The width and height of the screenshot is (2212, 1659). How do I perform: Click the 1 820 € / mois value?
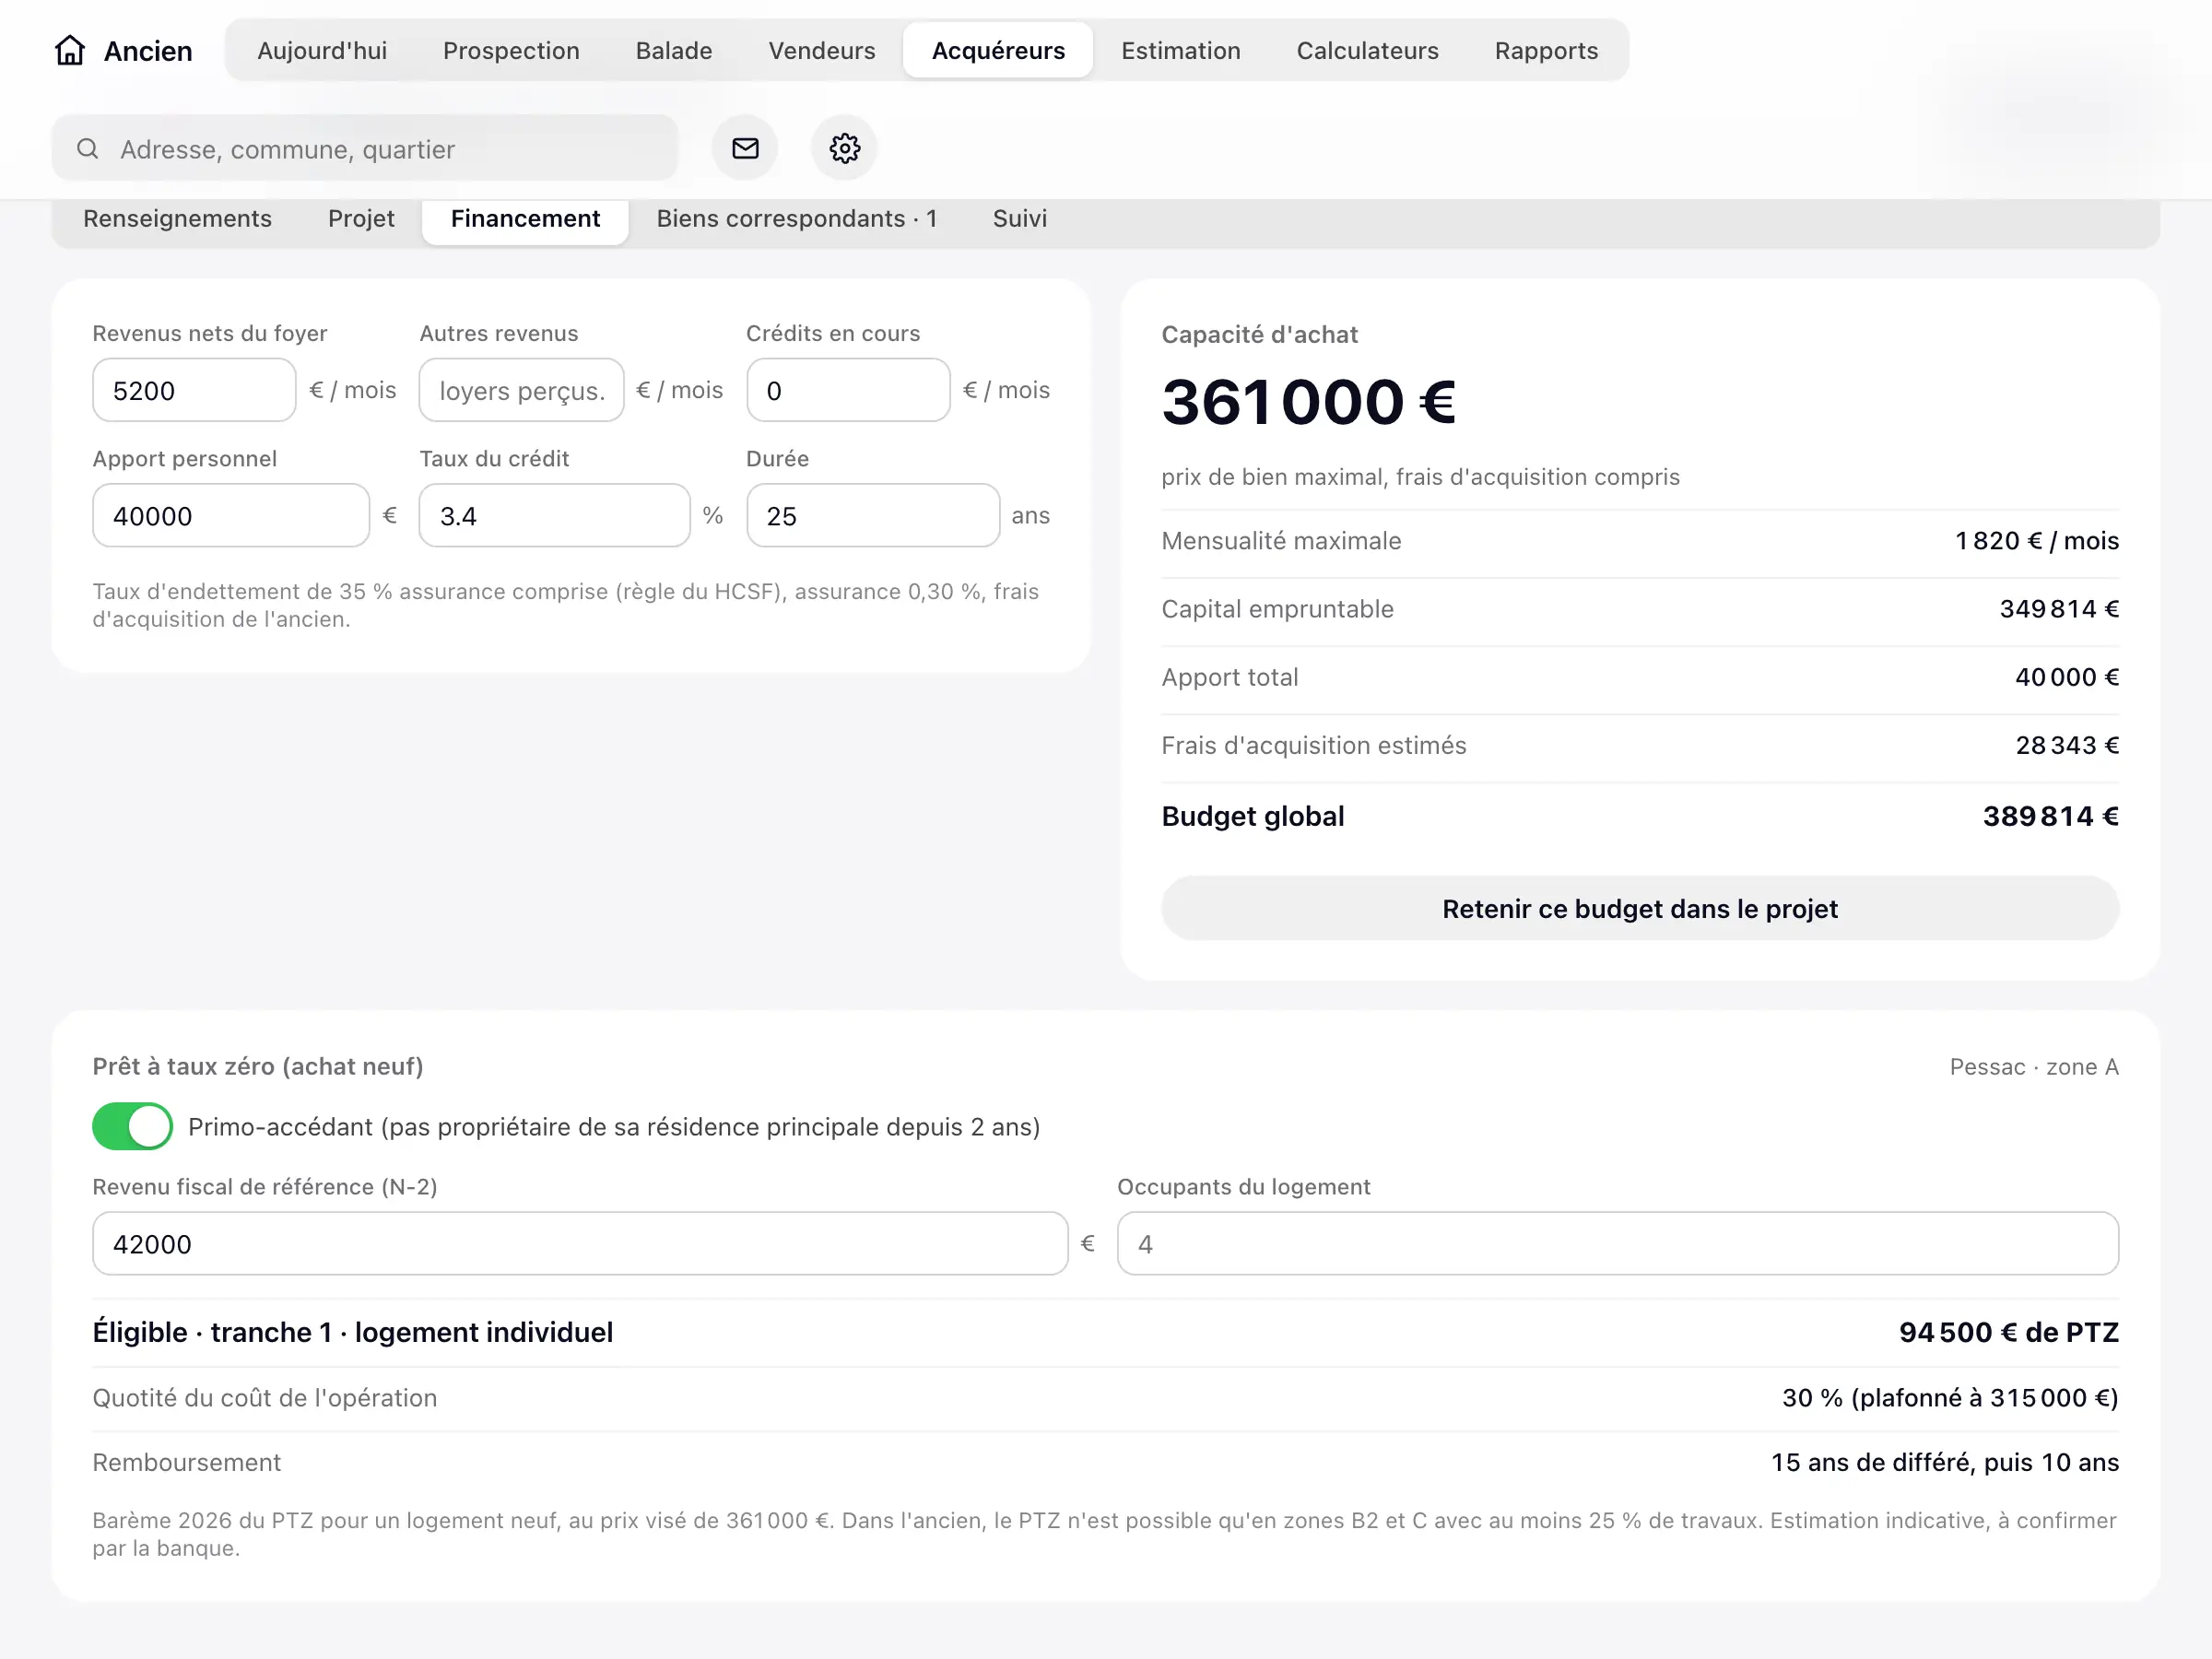pos(2037,541)
